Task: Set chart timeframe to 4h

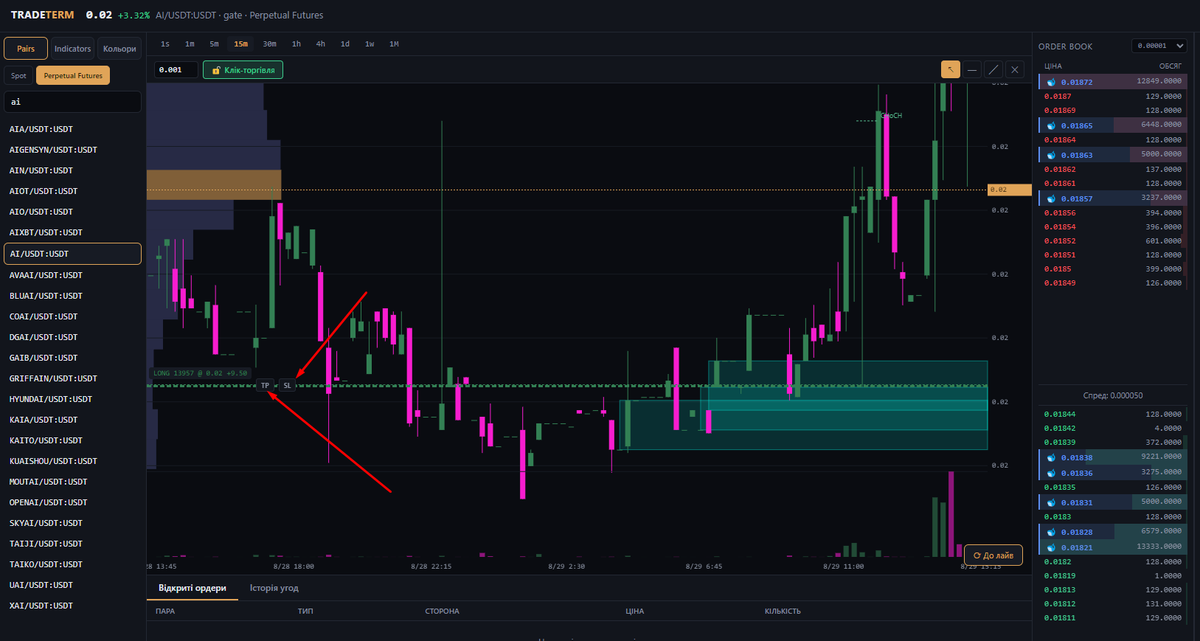Action: coord(320,44)
